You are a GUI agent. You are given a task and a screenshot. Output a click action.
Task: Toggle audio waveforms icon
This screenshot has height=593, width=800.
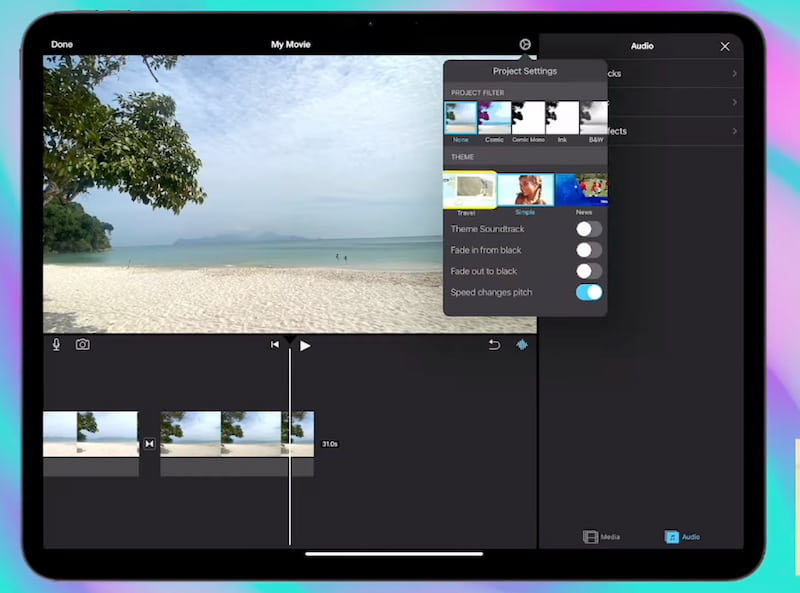521,345
